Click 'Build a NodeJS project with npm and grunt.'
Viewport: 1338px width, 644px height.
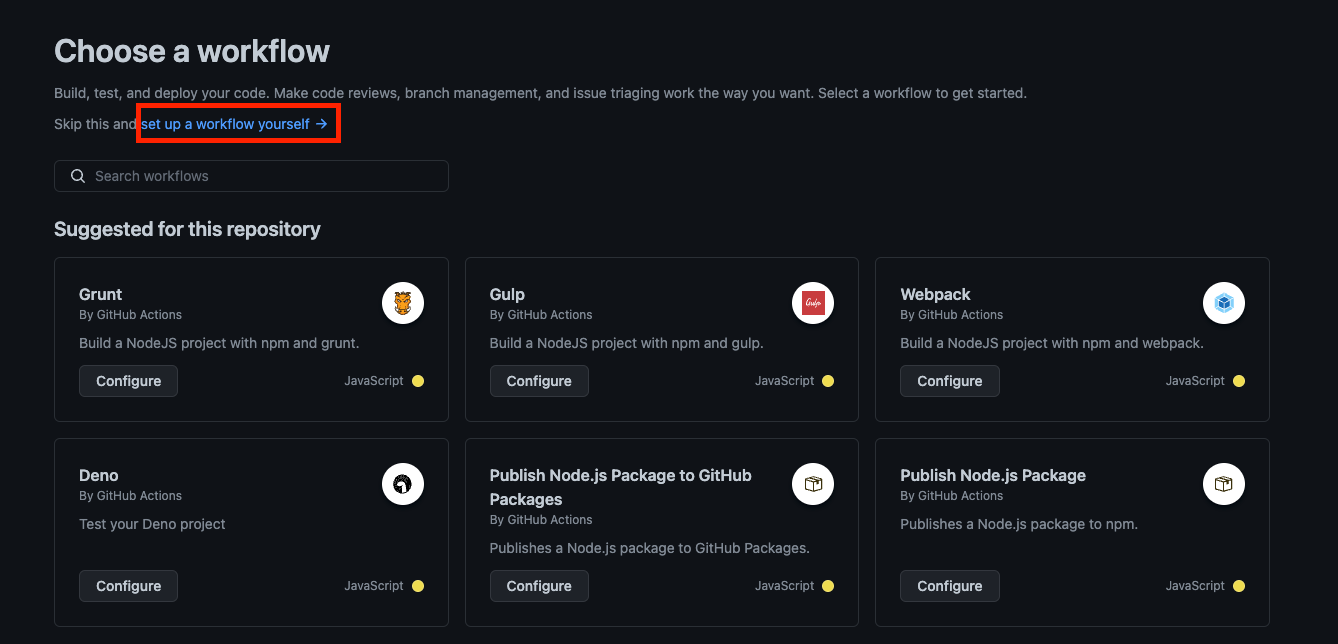219,343
